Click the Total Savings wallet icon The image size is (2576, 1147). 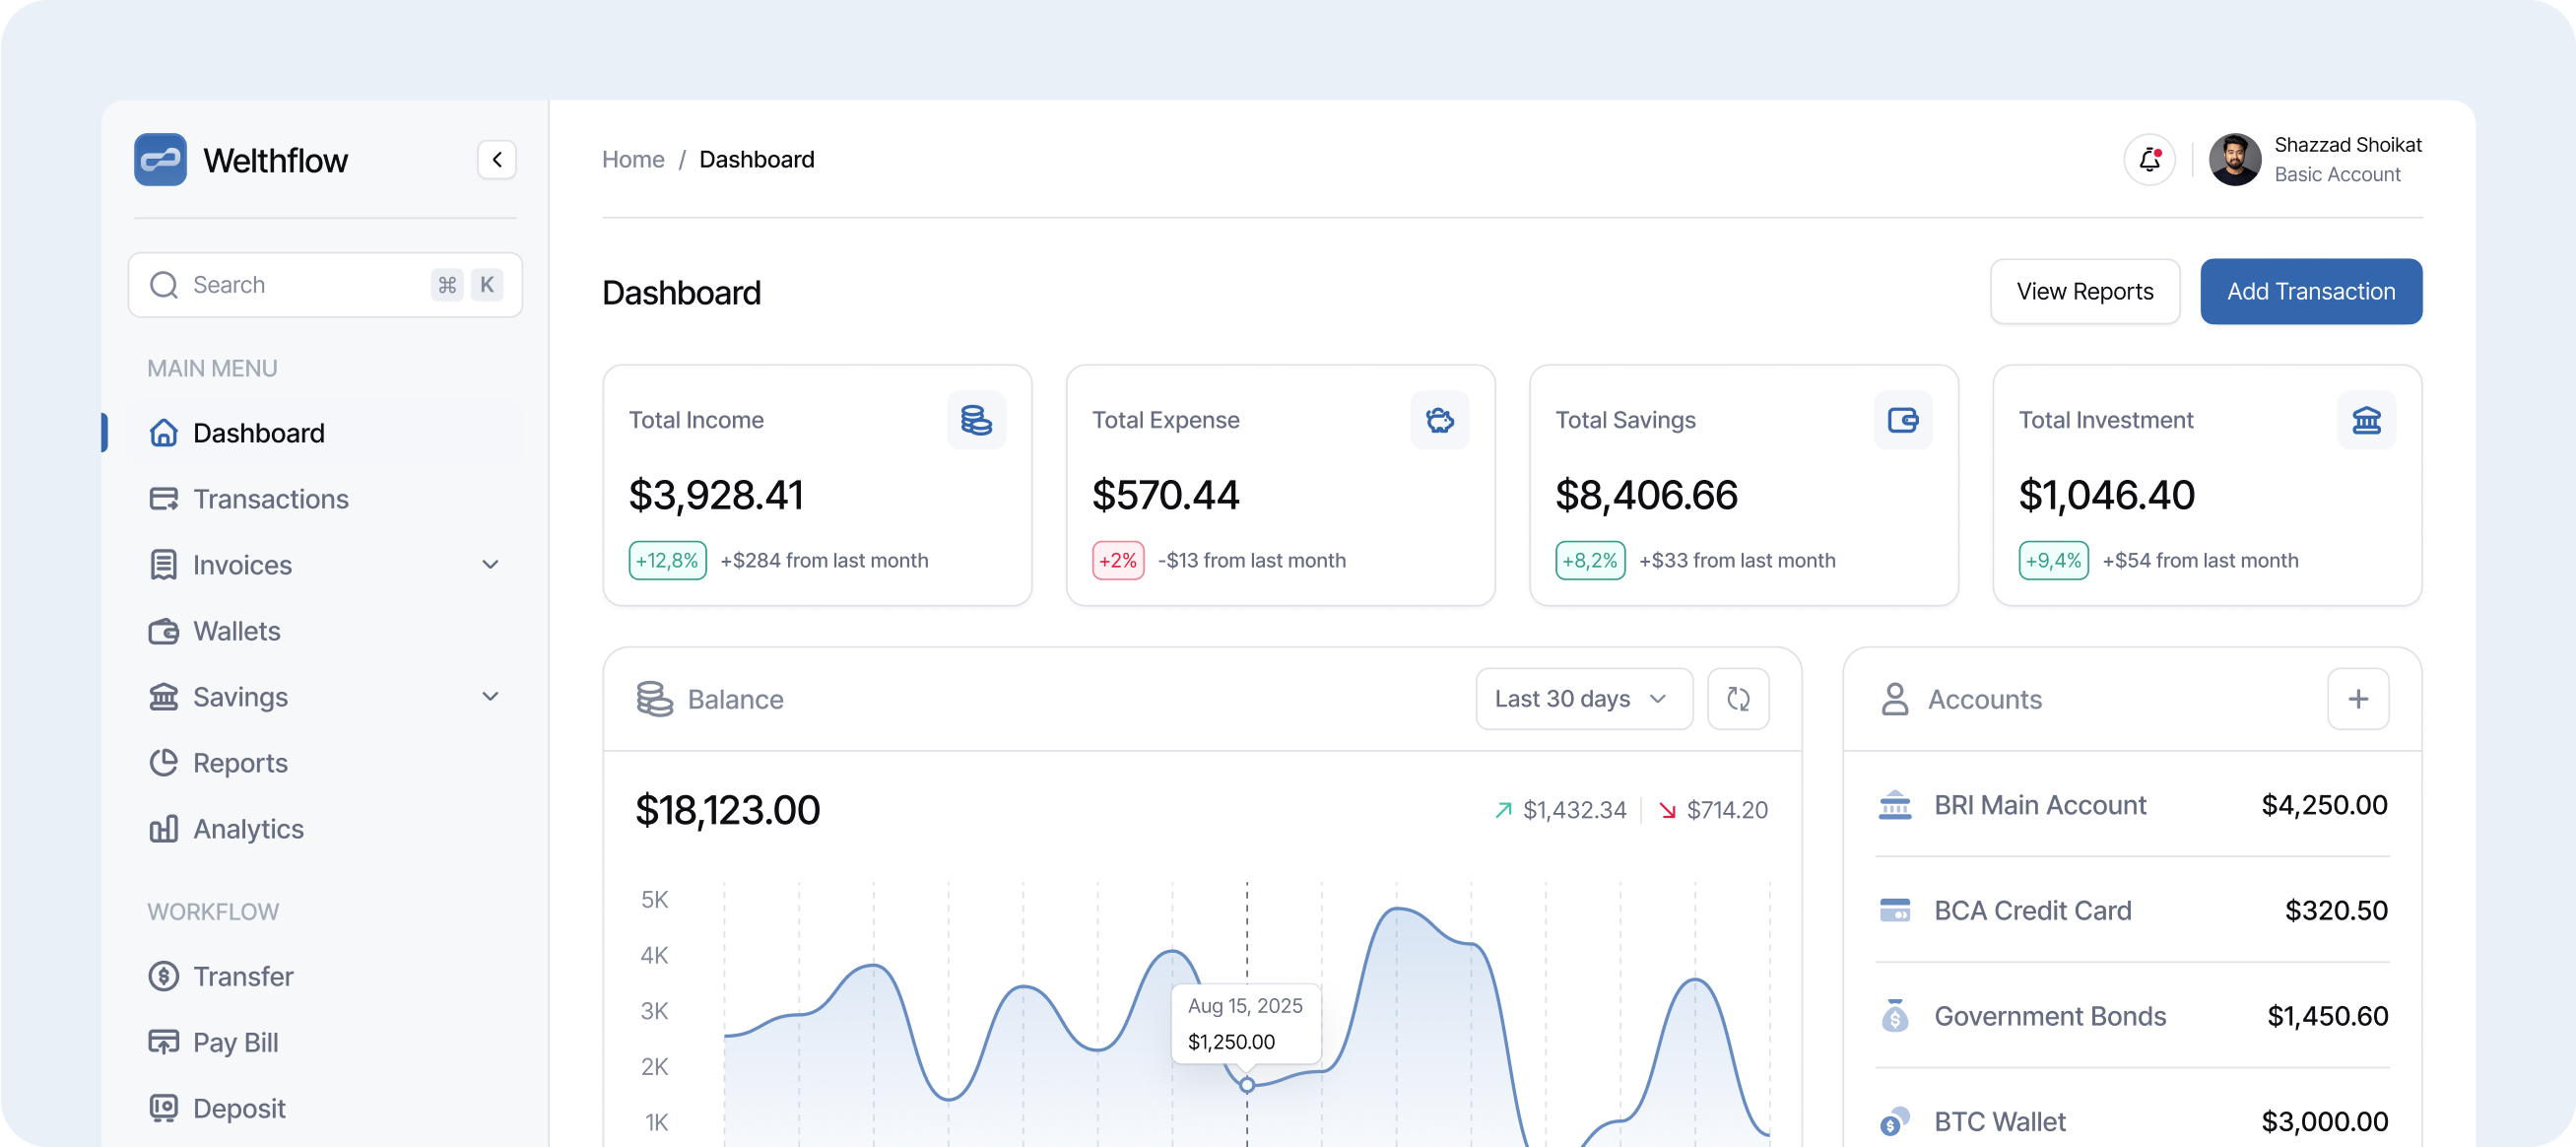(1903, 420)
